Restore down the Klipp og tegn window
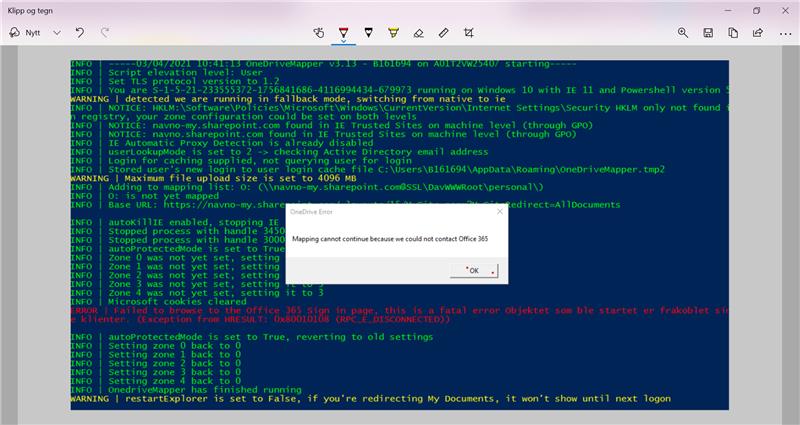The width and height of the screenshot is (800, 425). pyautogui.click(x=757, y=11)
